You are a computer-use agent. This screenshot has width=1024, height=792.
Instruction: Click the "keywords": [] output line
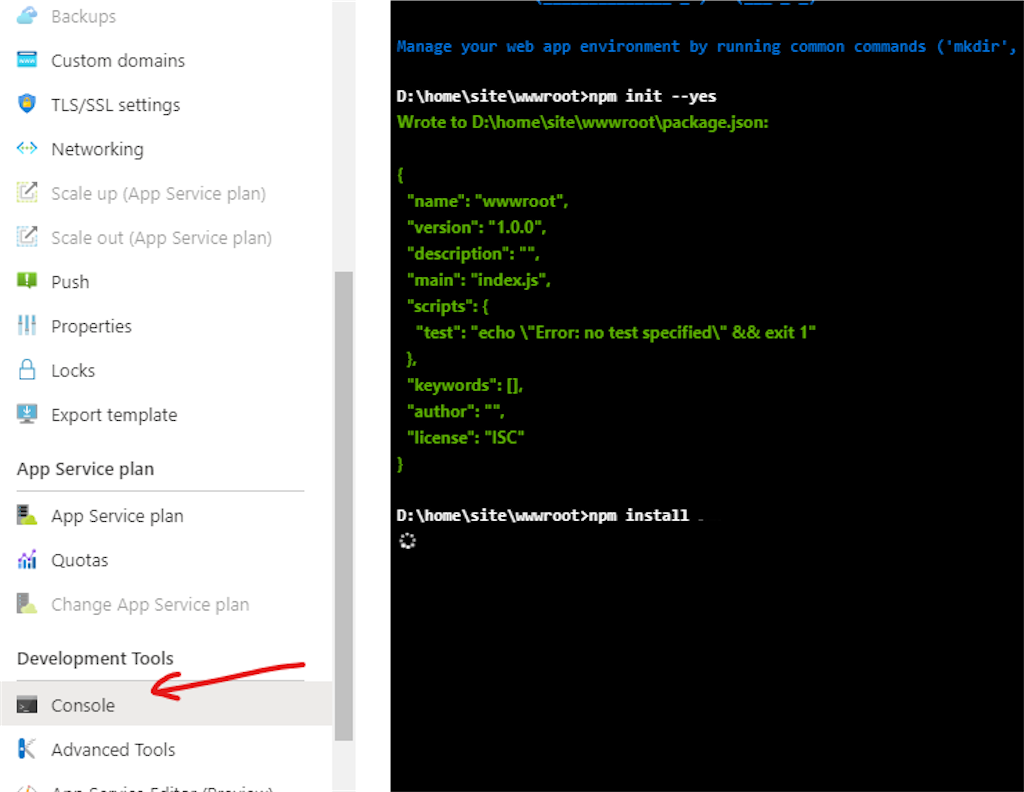click(x=465, y=385)
